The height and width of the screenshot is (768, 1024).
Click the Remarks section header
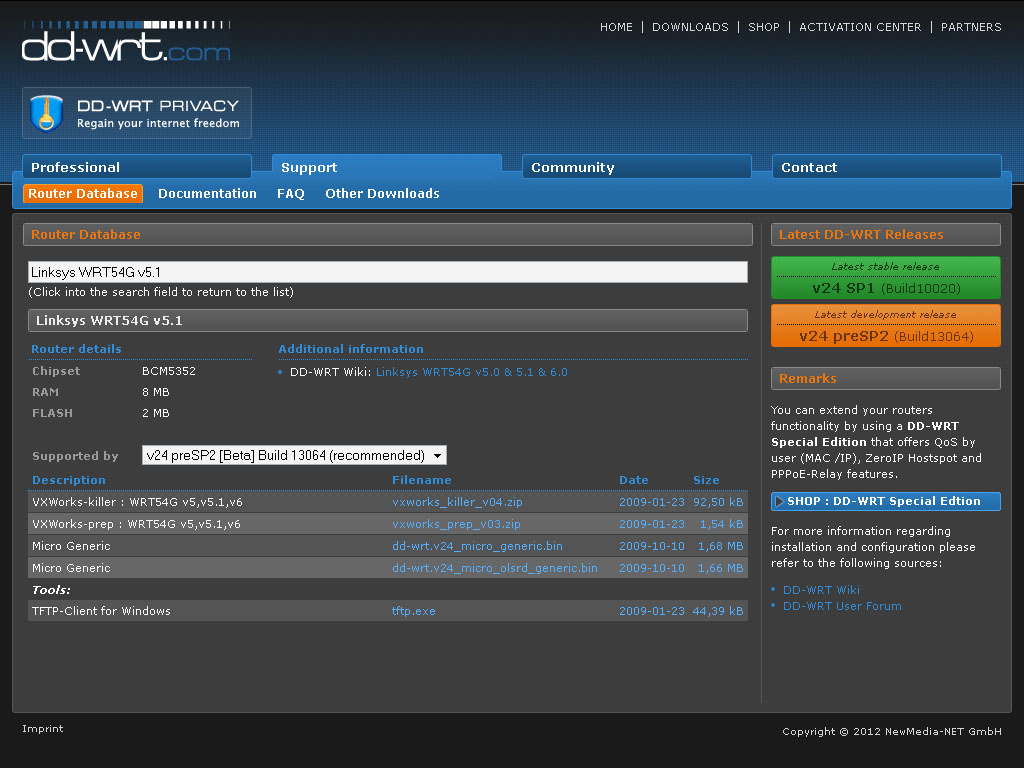click(886, 379)
